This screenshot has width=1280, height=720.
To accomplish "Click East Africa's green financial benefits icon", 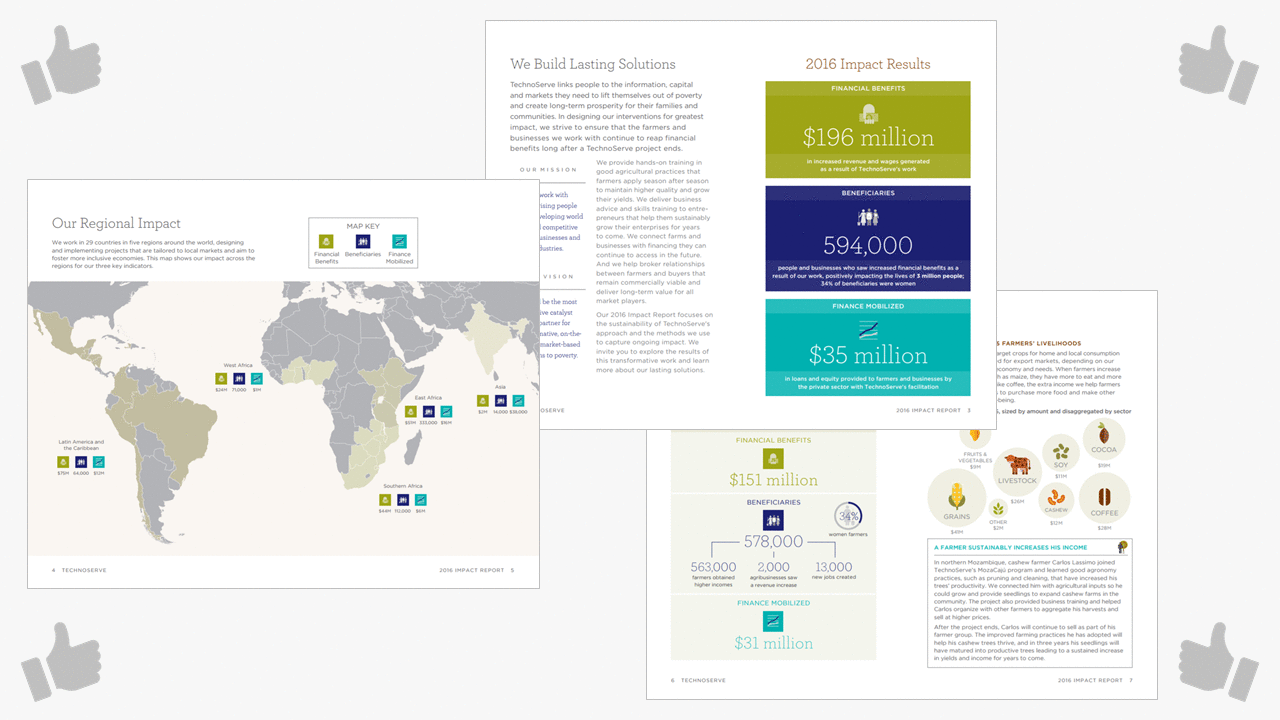I will [410, 411].
